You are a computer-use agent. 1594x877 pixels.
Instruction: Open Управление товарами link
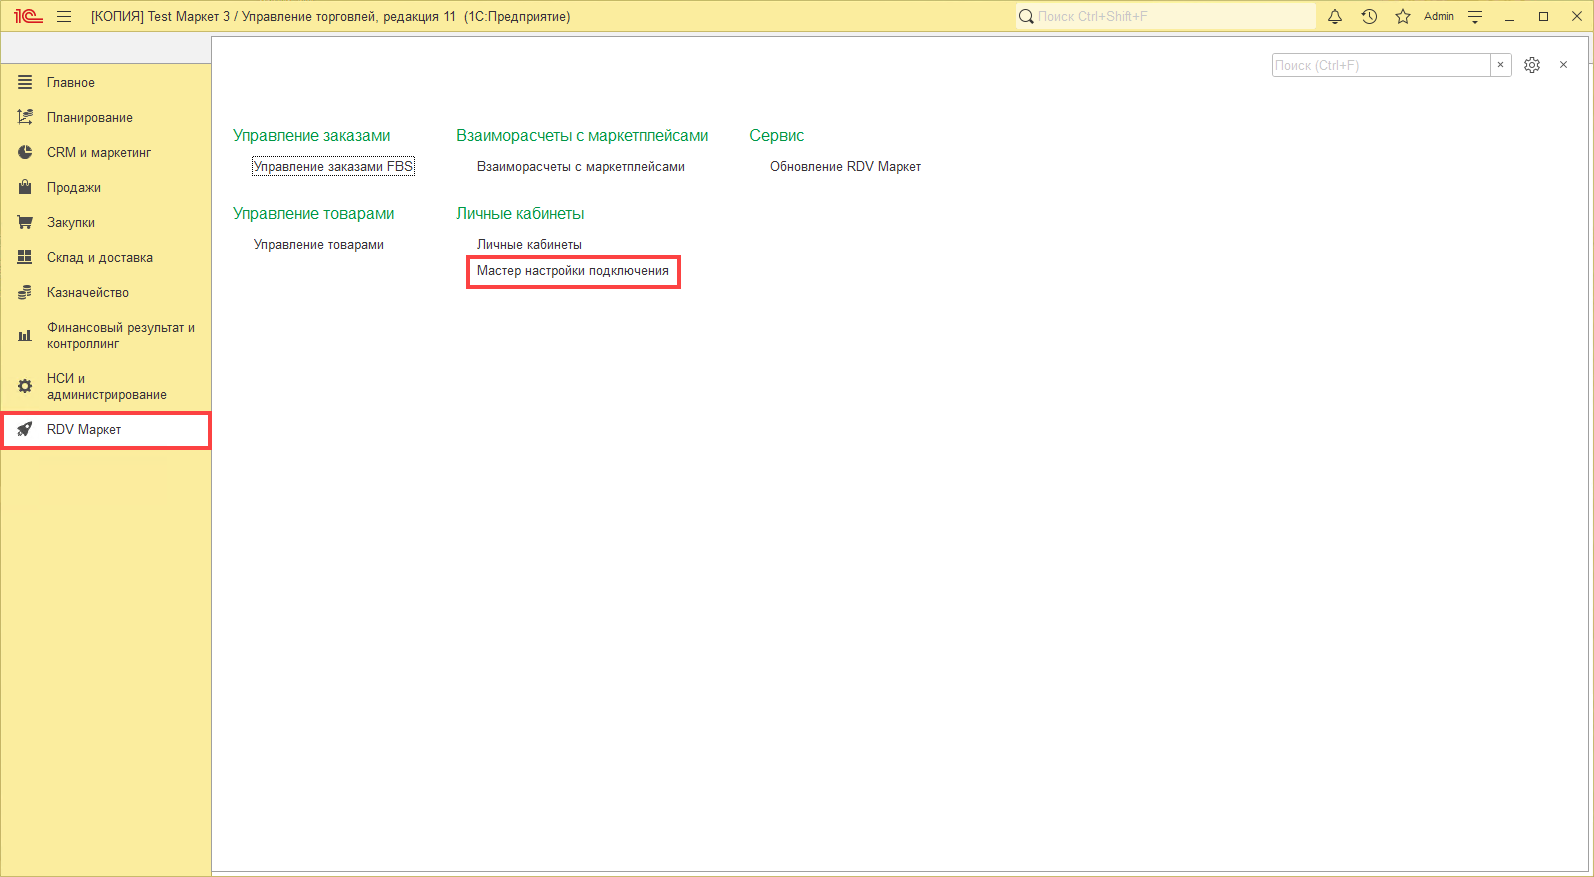(x=319, y=244)
